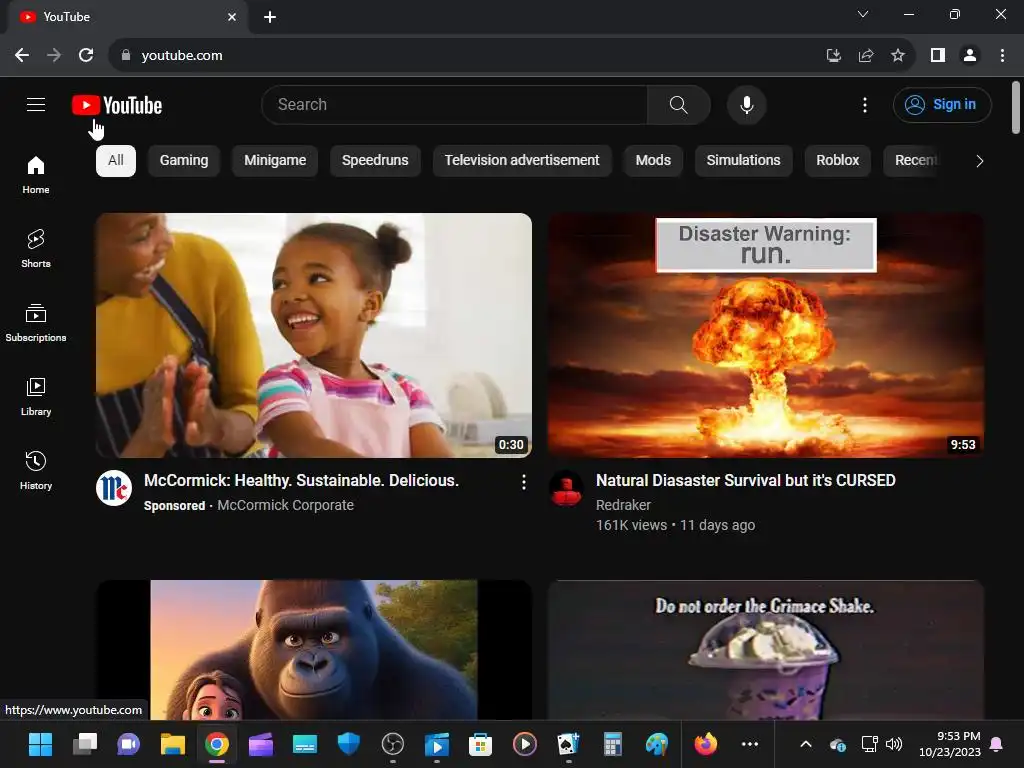Viewport: 1024px width, 768px height.
Task: Toggle Chrome side panel
Action: [x=938, y=56]
